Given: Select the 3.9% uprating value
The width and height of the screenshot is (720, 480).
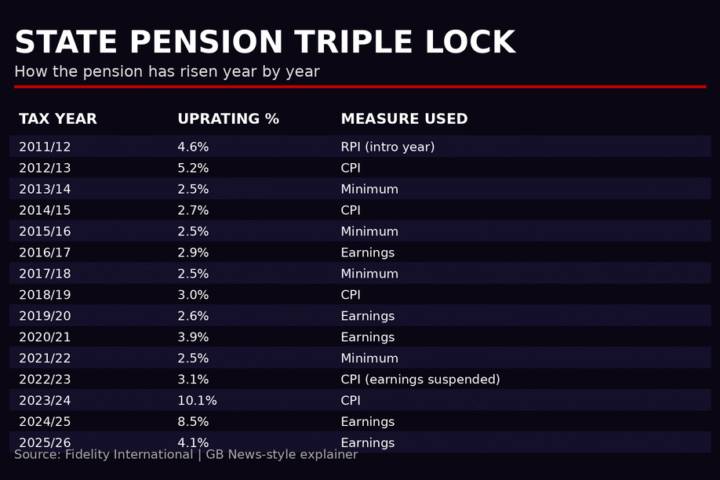Looking at the screenshot, I should coord(193,337).
